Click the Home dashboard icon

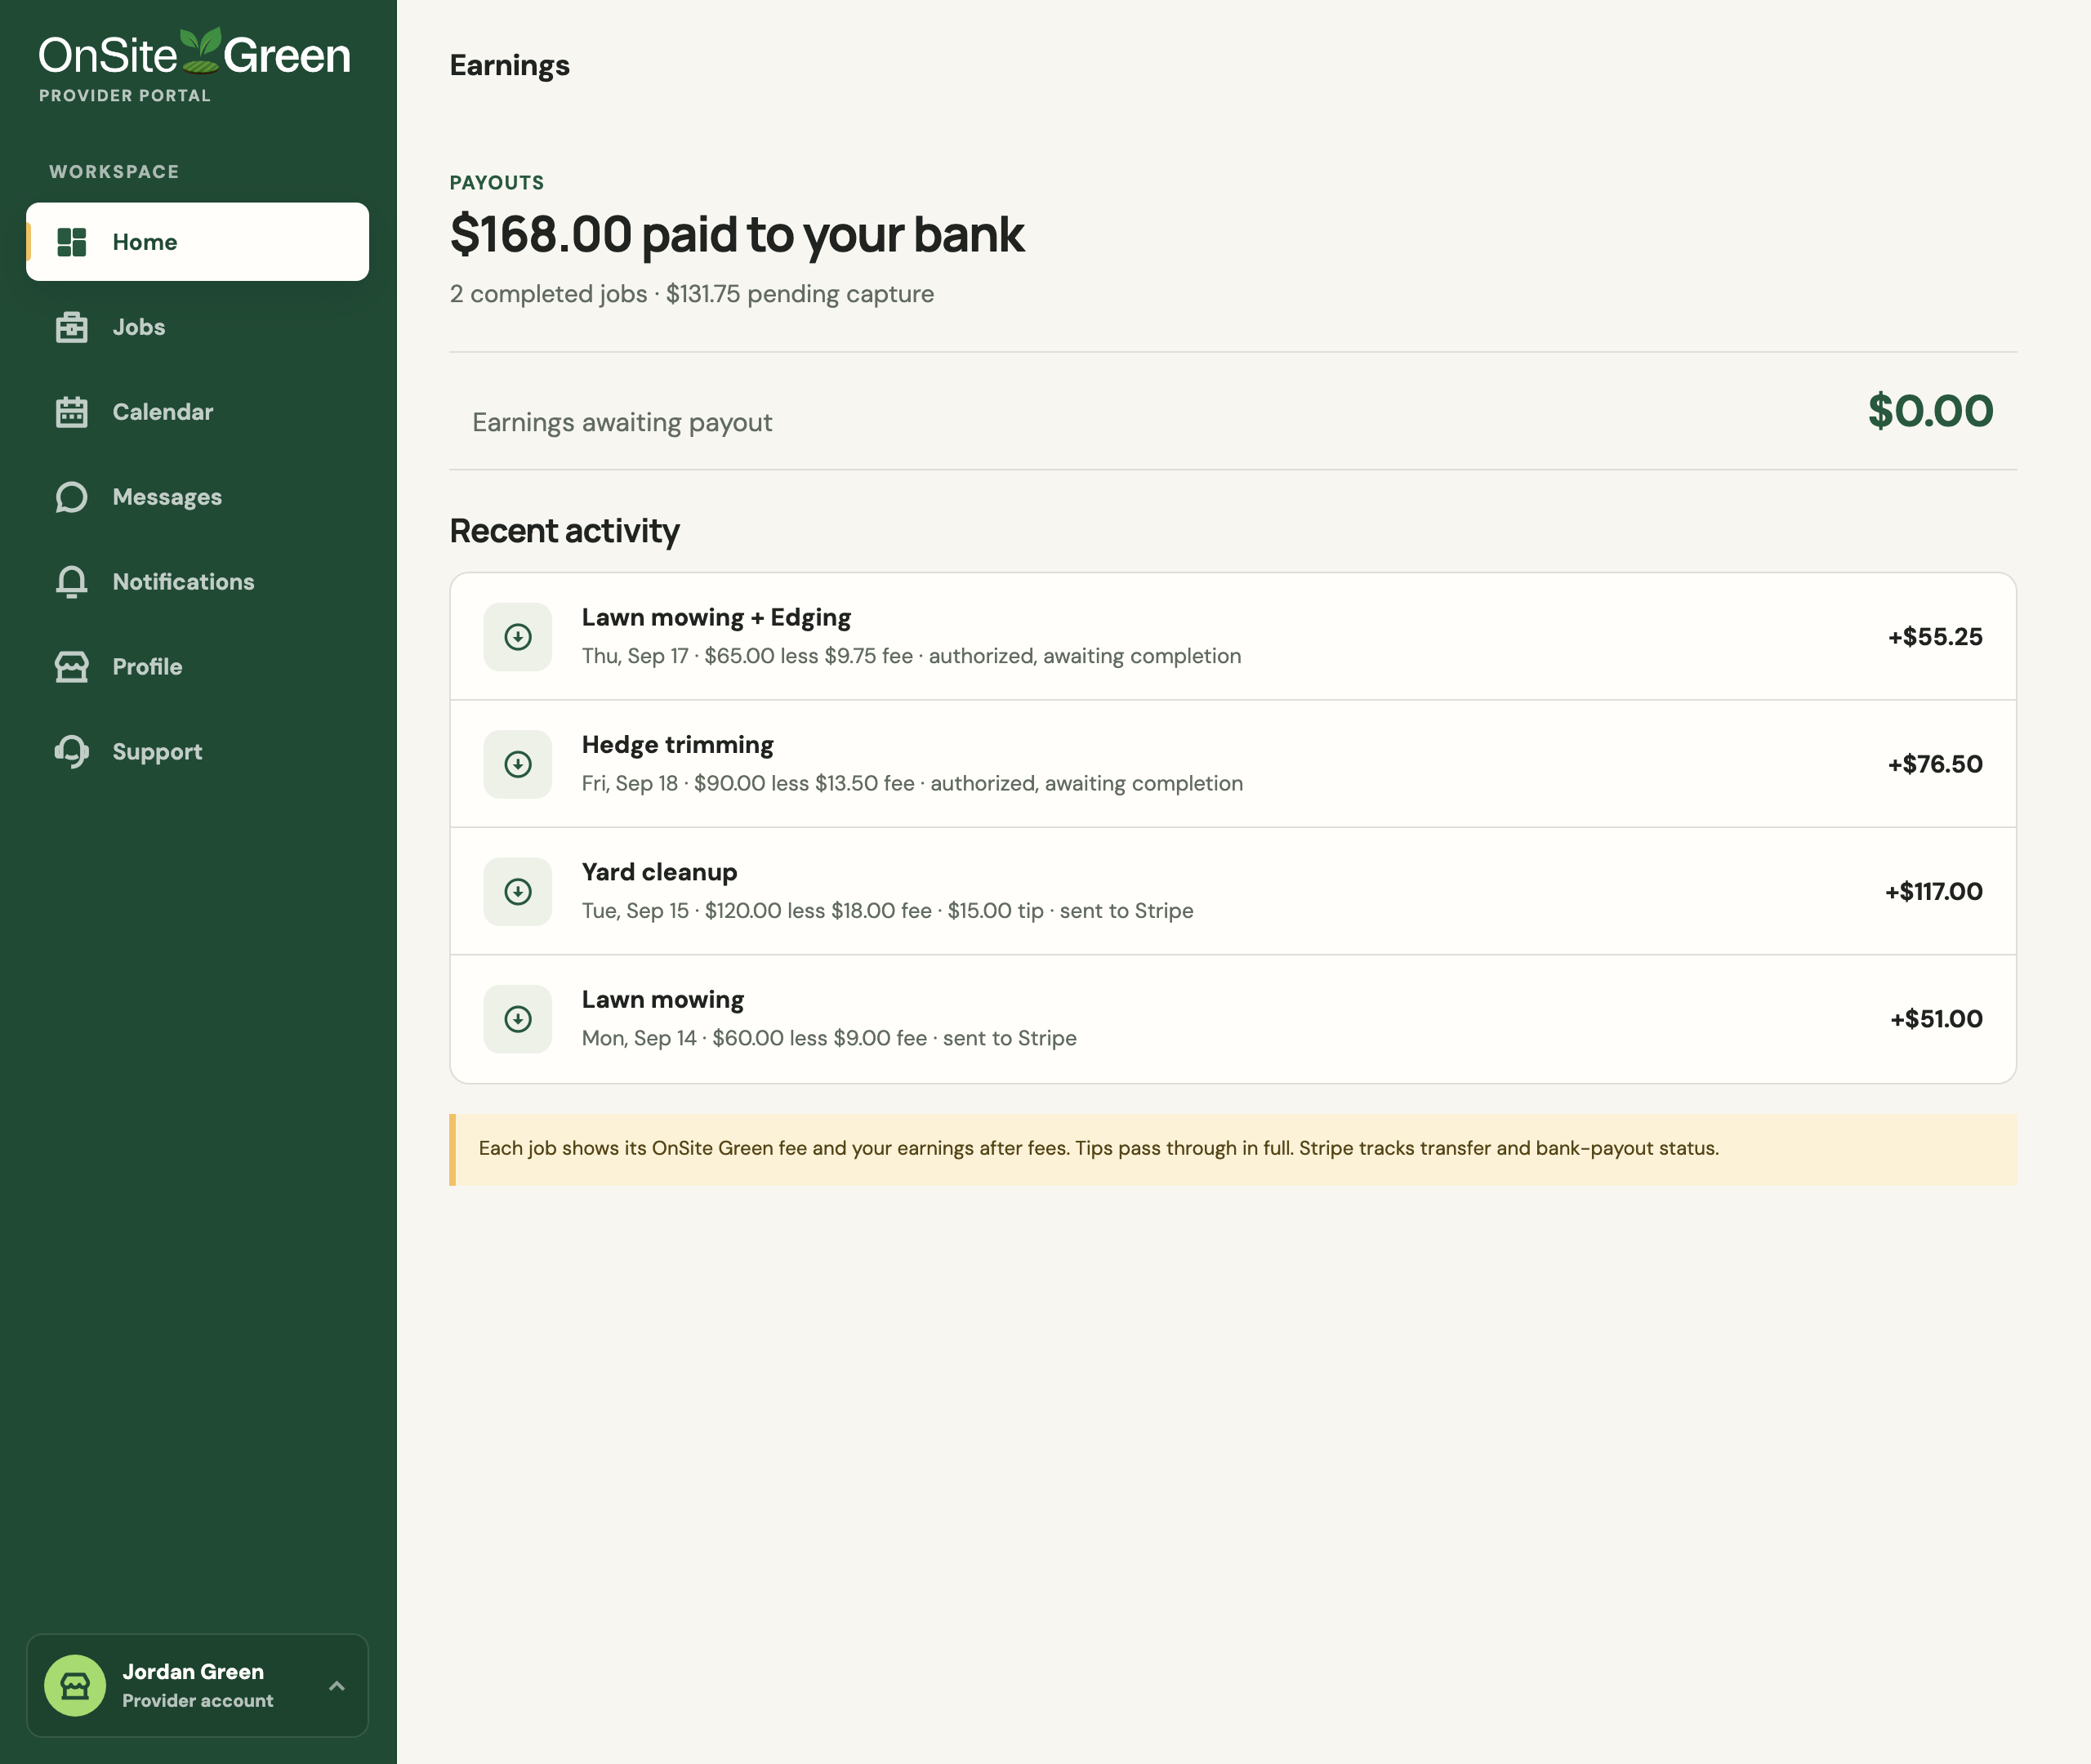coord(72,242)
